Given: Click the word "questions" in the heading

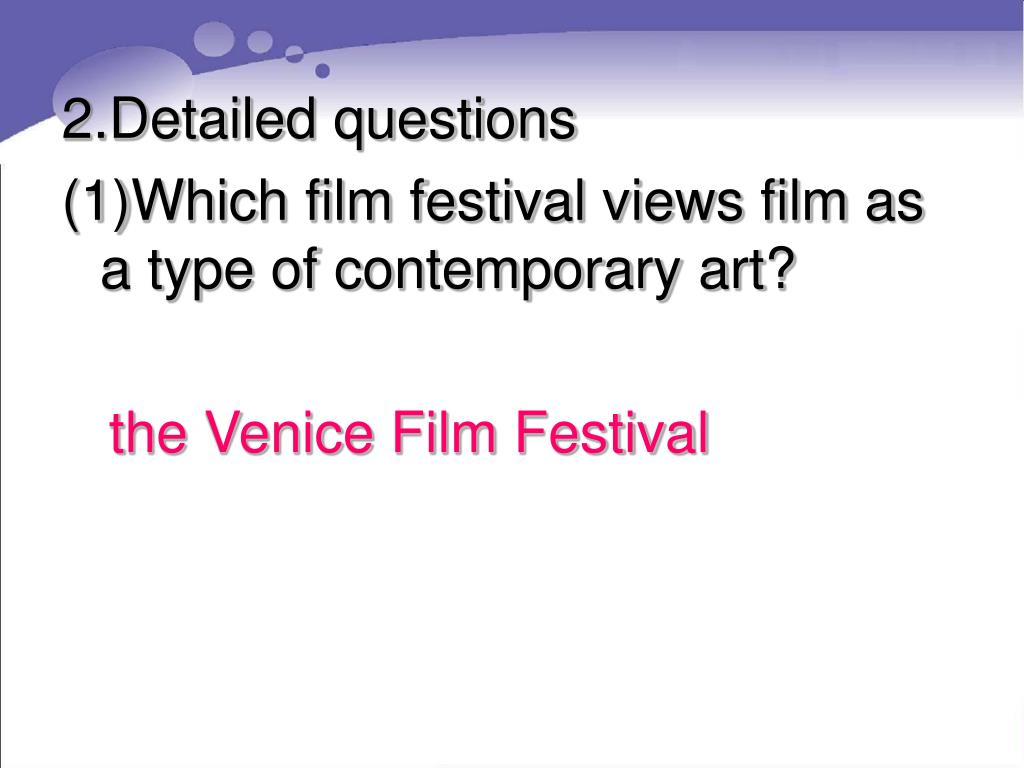Looking at the screenshot, I should coord(455,122).
